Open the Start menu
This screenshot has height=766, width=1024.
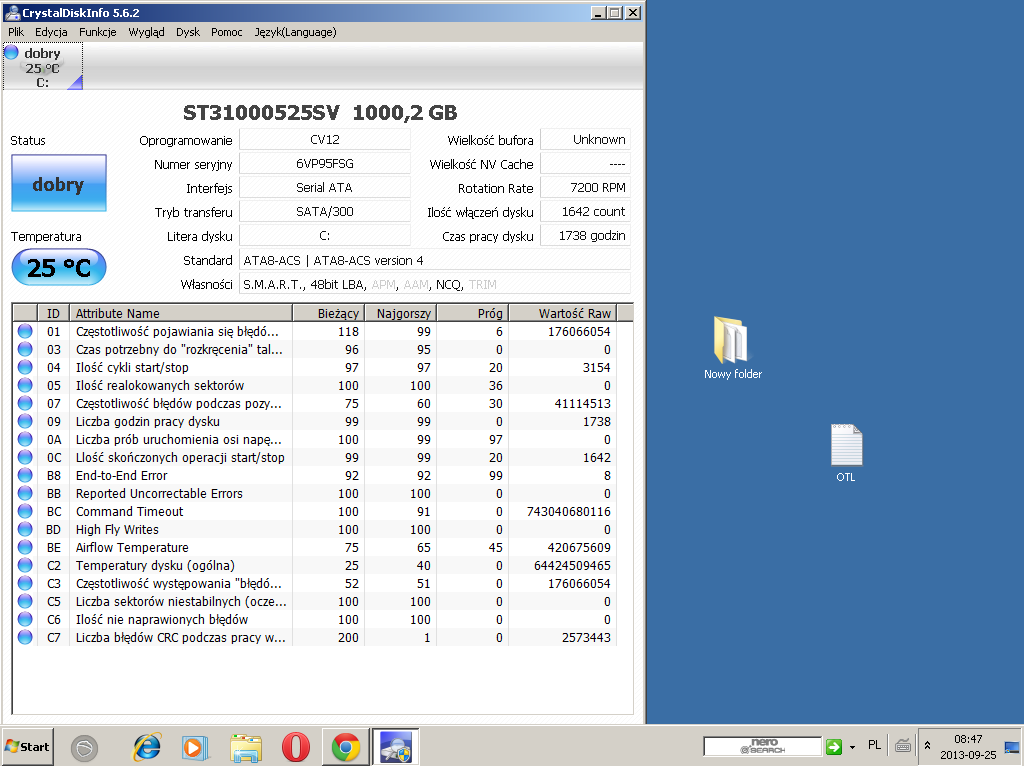(x=27, y=746)
